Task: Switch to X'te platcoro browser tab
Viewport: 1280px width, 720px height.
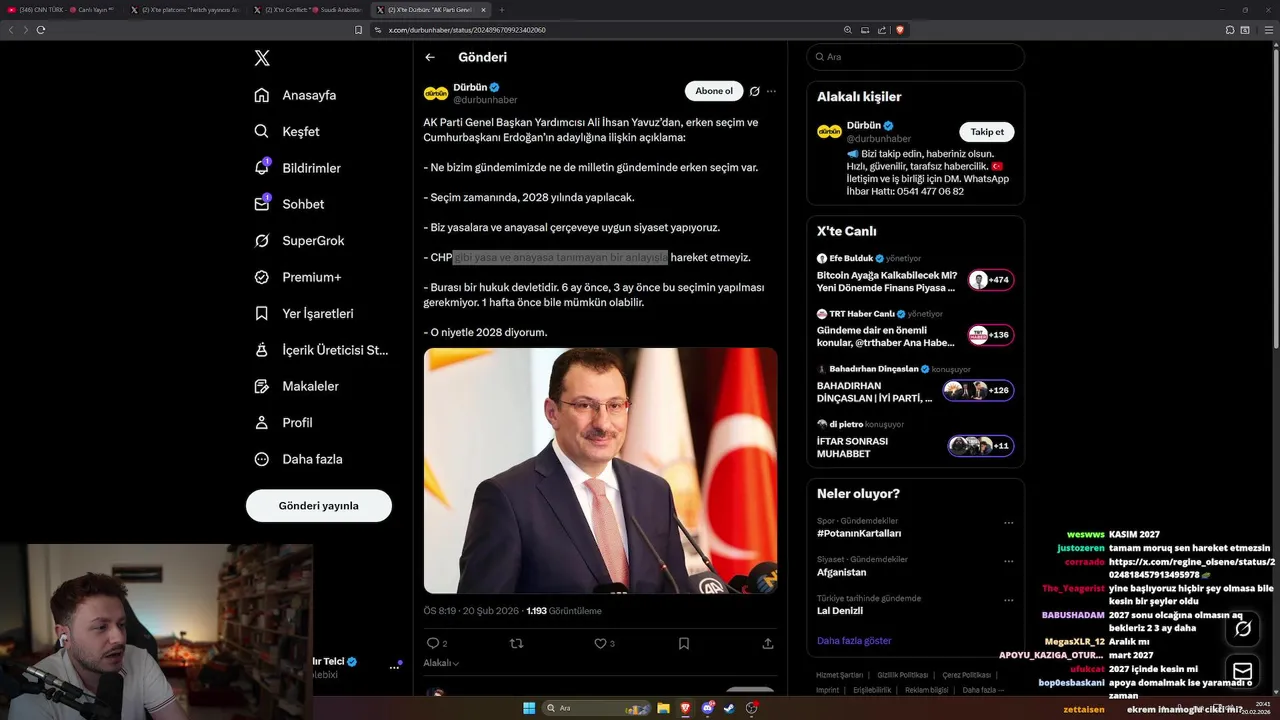Action: click(185, 9)
